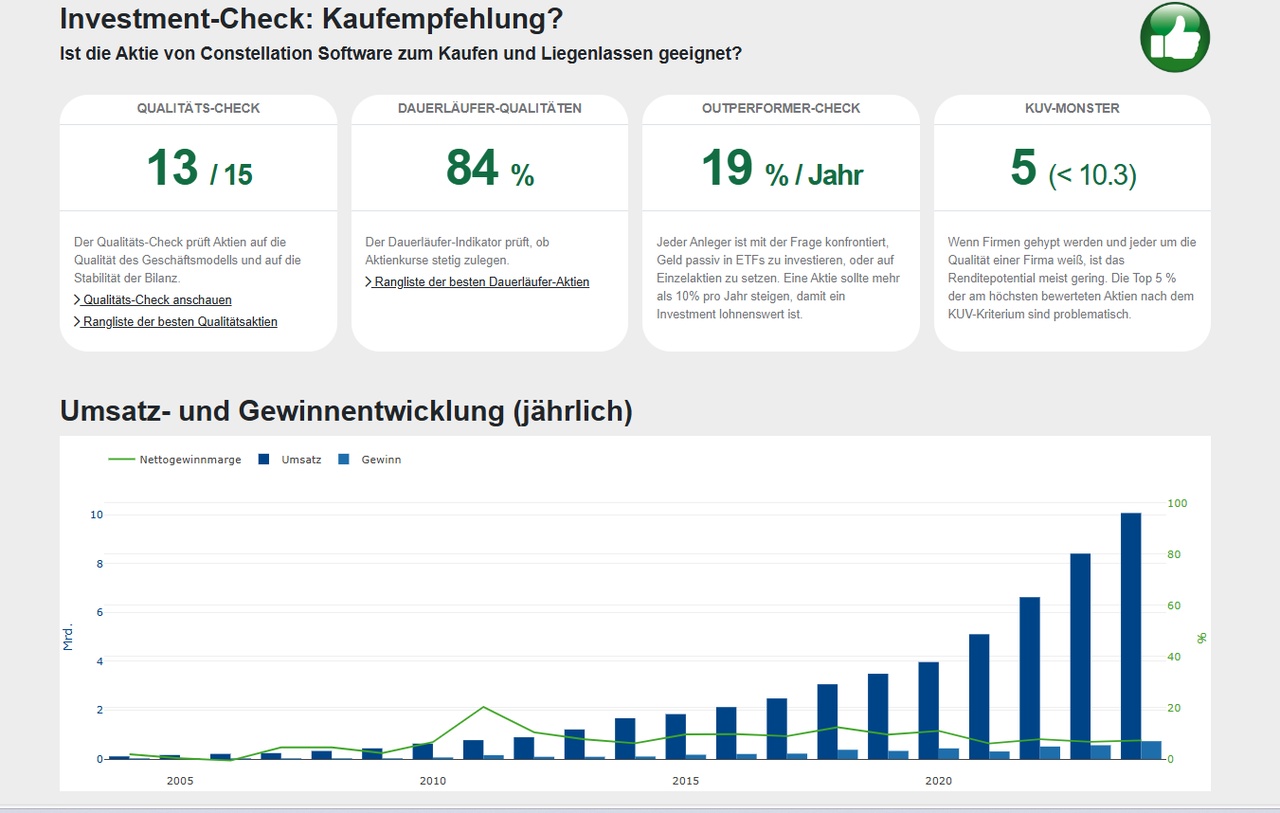Click the 19 % / Jahr Outperformer value
Image resolution: width=1280 pixels, height=813 pixels.
[x=781, y=167]
